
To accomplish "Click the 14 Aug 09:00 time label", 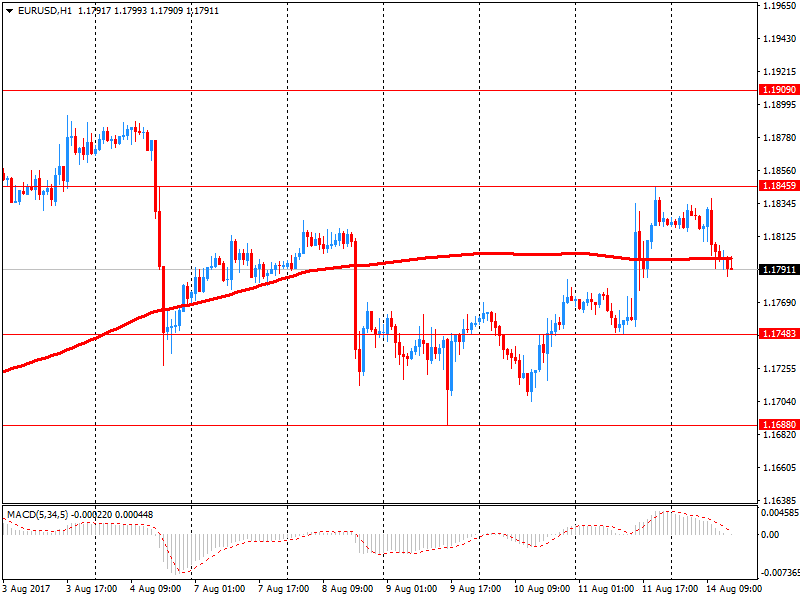I will pyautogui.click(x=734, y=589).
